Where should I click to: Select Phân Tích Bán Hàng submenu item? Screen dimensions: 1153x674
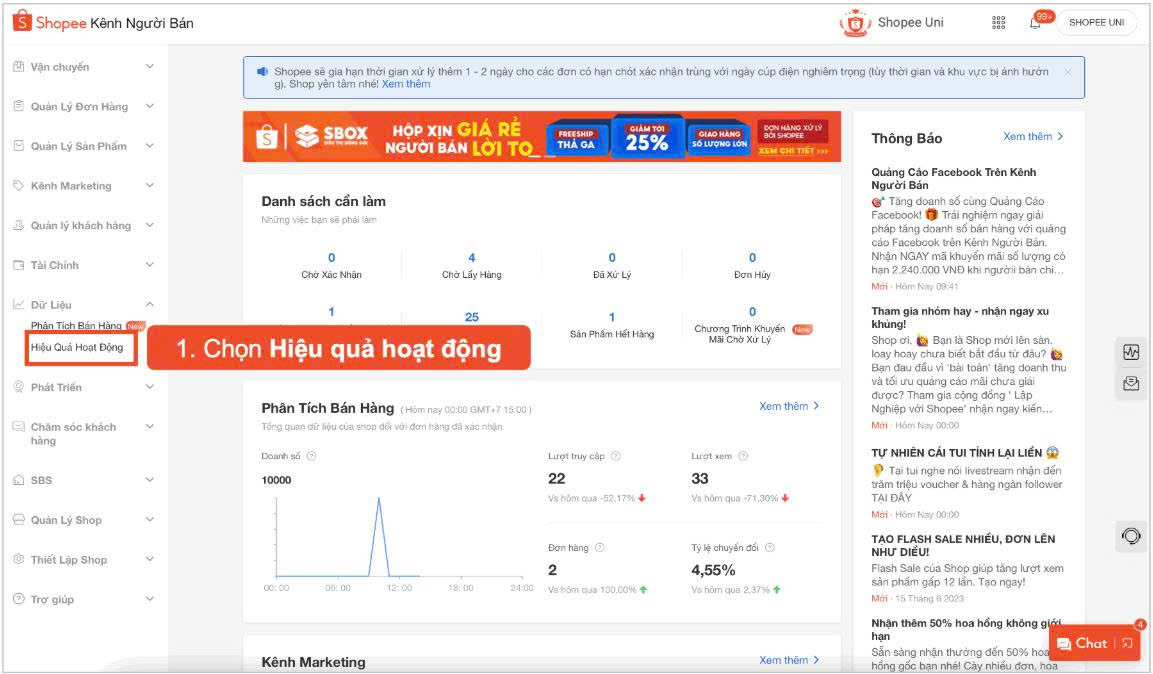[76, 326]
